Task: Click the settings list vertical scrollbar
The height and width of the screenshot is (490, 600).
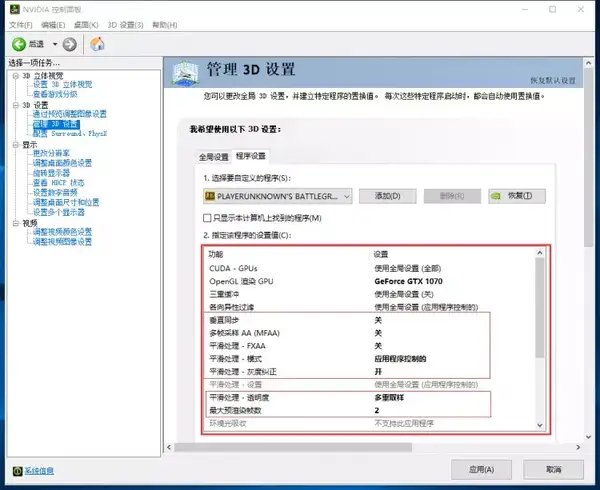Action: 541,330
